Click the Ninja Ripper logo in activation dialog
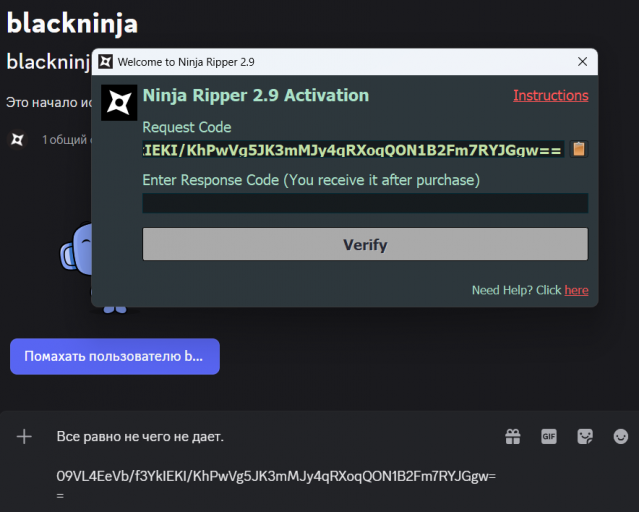The image size is (639, 512). pyautogui.click(x=119, y=103)
